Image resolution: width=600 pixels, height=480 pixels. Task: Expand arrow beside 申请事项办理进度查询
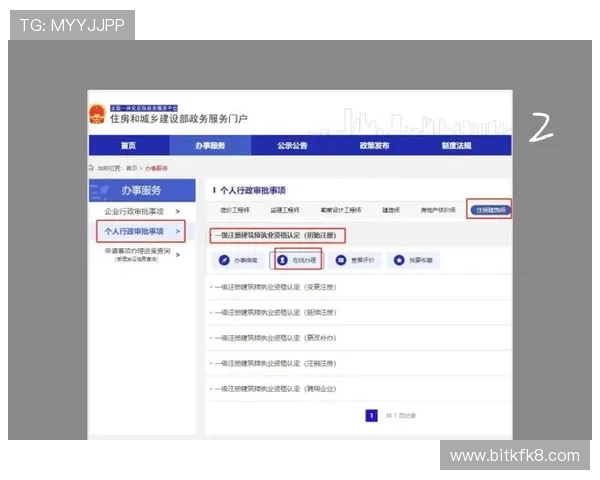click(178, 255)
